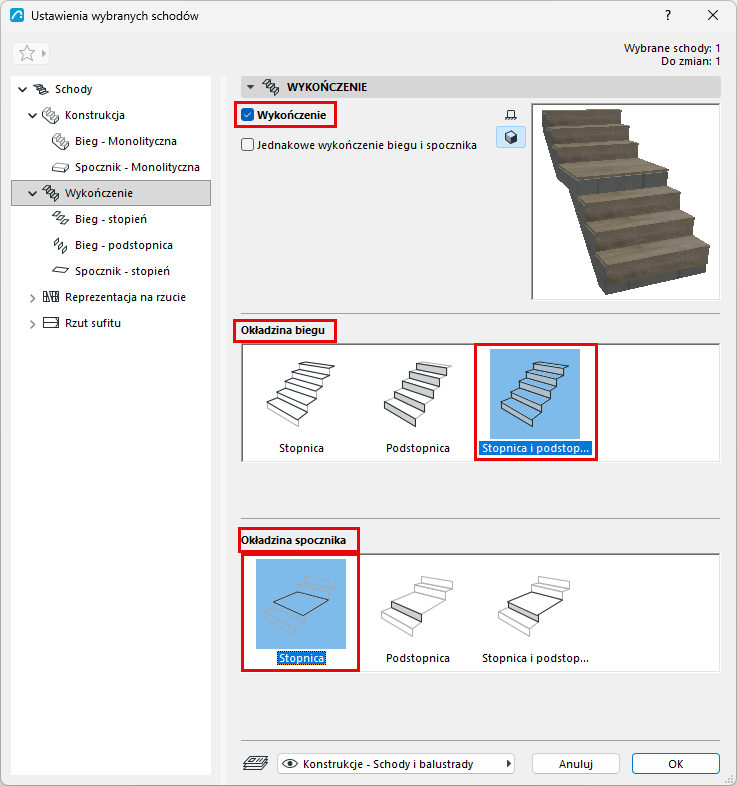Open Spocznik - stopień page
The width and height of the screenshot is (737, 786).
click(122, 272)
